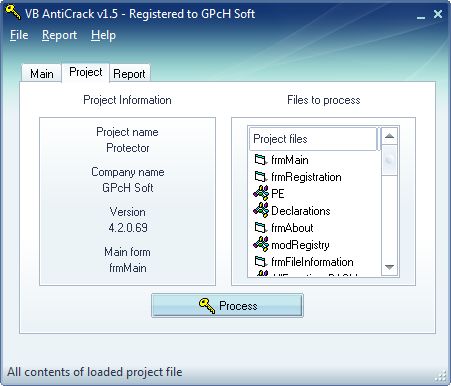Viewport: 451px width, 386px height.
Task: Click the modRegistry module icon
Action: tap(261, 244)
